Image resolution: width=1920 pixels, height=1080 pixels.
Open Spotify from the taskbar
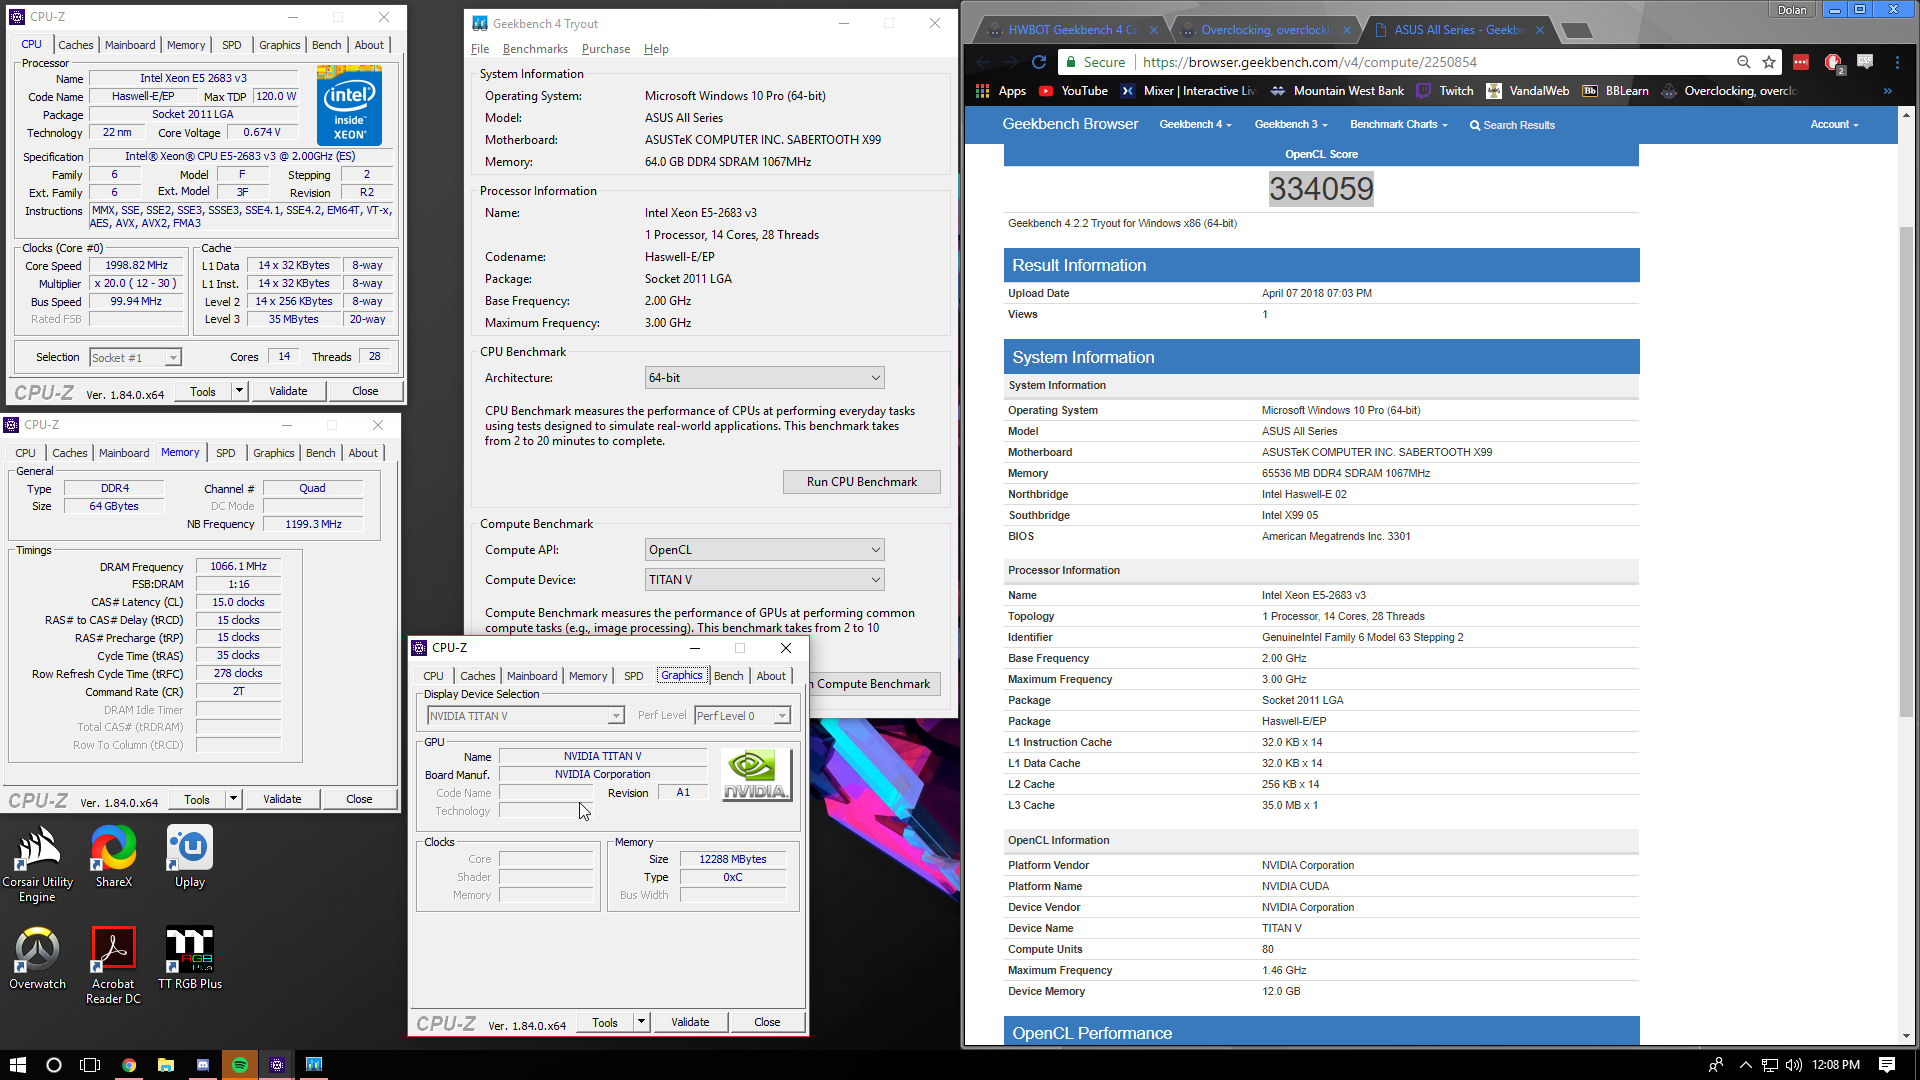pyautogui.click(x=240, y=1065)
